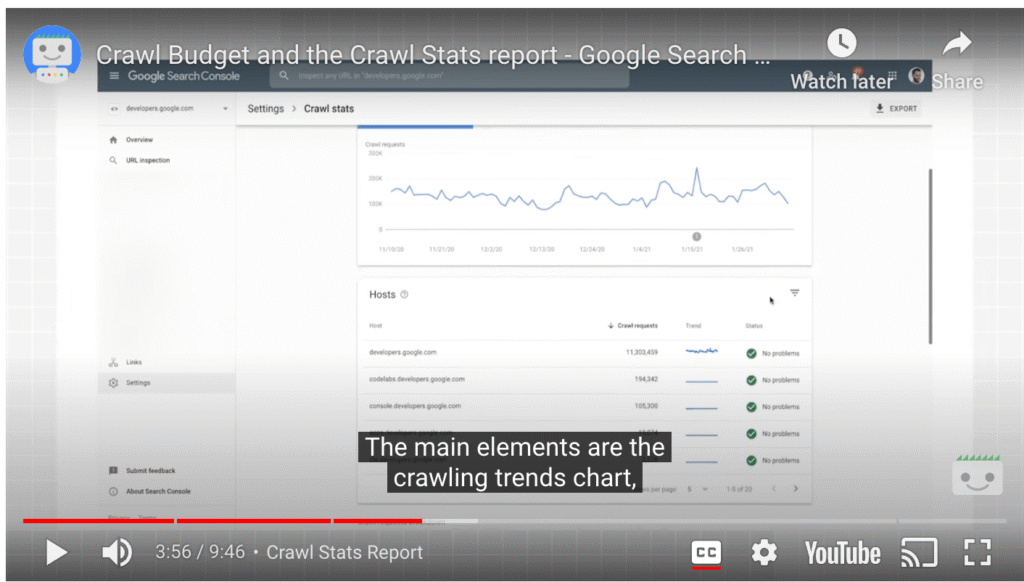The width and height of the screenshot is (1024, 582).
Task: Open URL inspection via its magnifier icon
Action: (x=114, y=160)
